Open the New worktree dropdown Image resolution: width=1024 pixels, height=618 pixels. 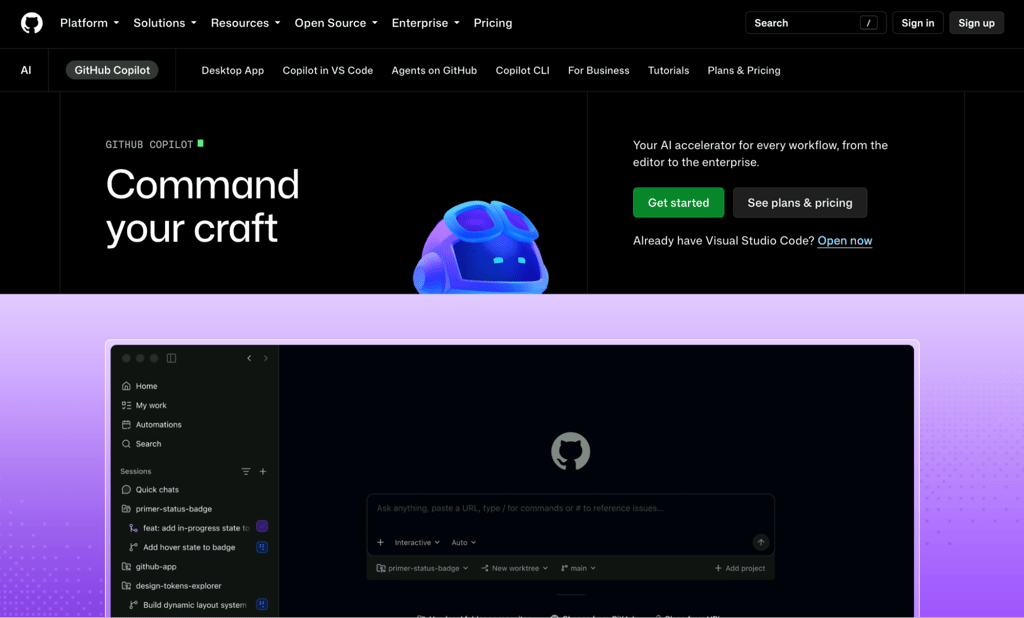(515, 568)
